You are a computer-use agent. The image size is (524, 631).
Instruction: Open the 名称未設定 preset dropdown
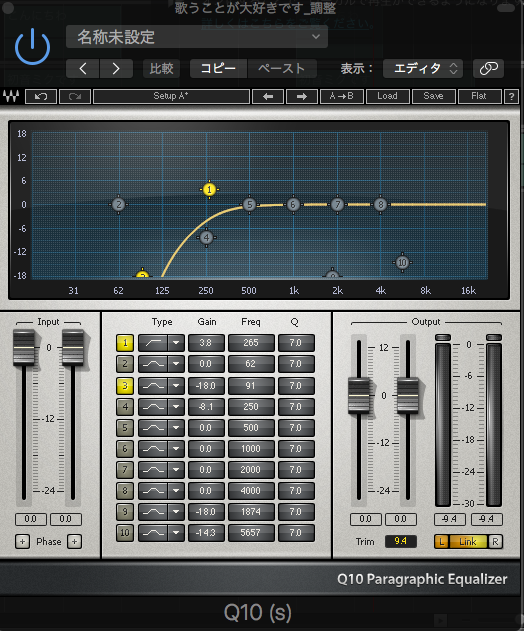click(x=196, y=37)
